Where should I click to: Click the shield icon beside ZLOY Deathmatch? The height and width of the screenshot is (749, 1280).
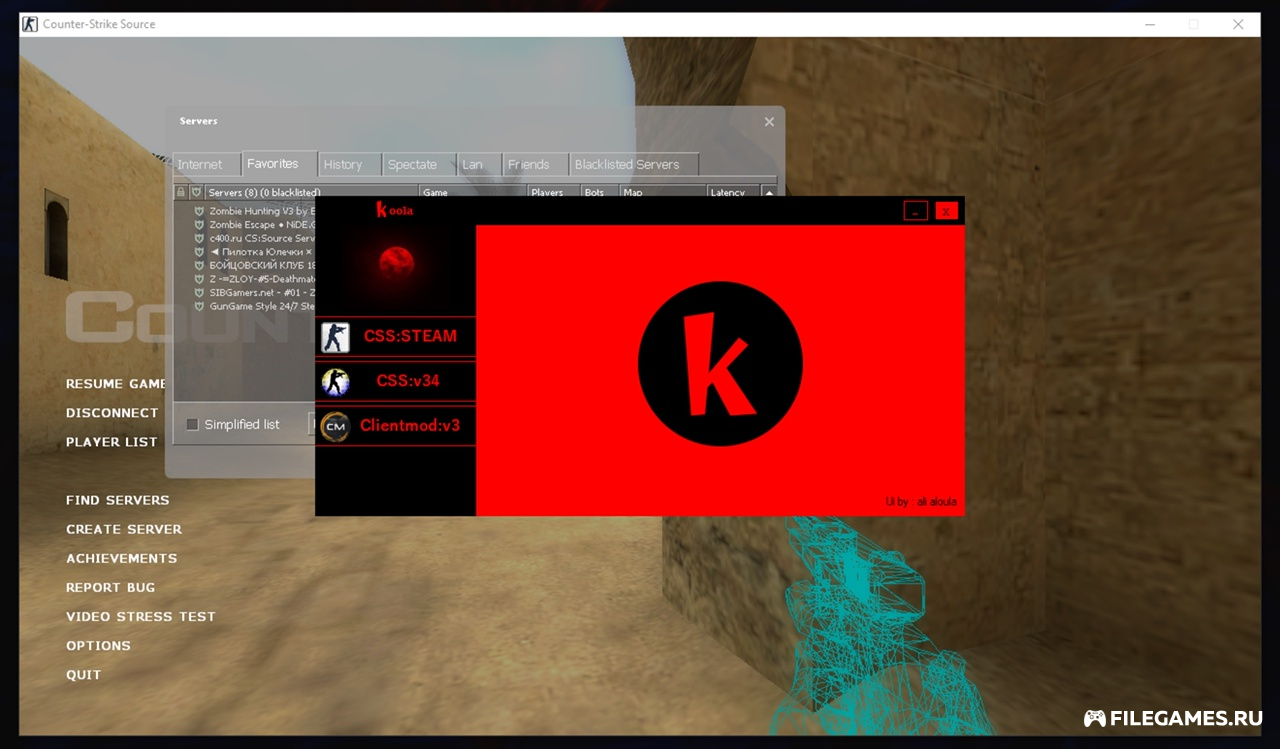[x=199, y=279]
